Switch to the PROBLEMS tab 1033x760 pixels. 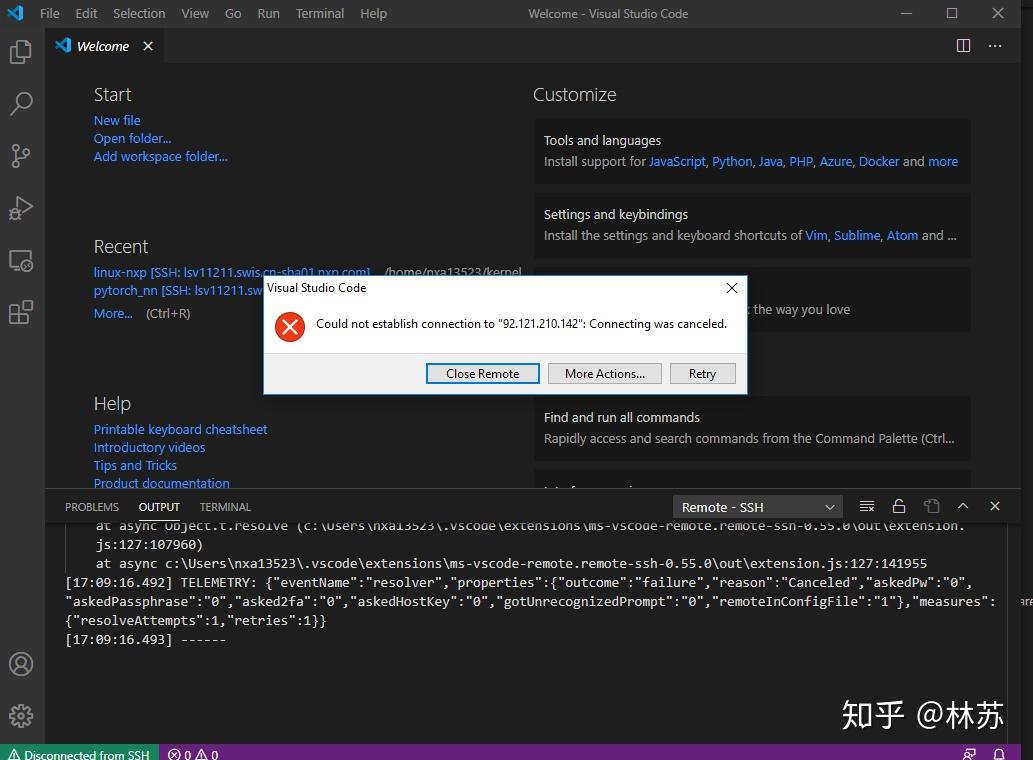tap(91, 506)
